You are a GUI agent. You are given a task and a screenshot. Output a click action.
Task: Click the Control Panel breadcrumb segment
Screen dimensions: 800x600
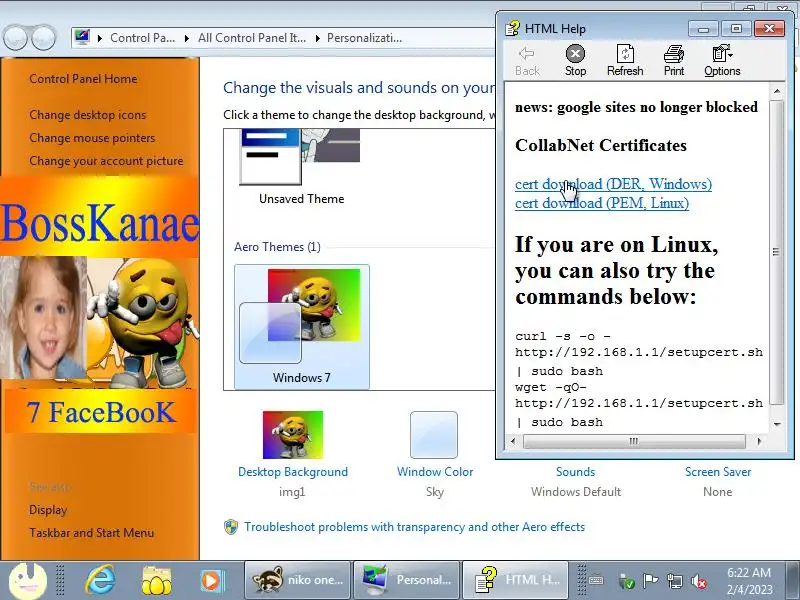[x=142, y=38]
